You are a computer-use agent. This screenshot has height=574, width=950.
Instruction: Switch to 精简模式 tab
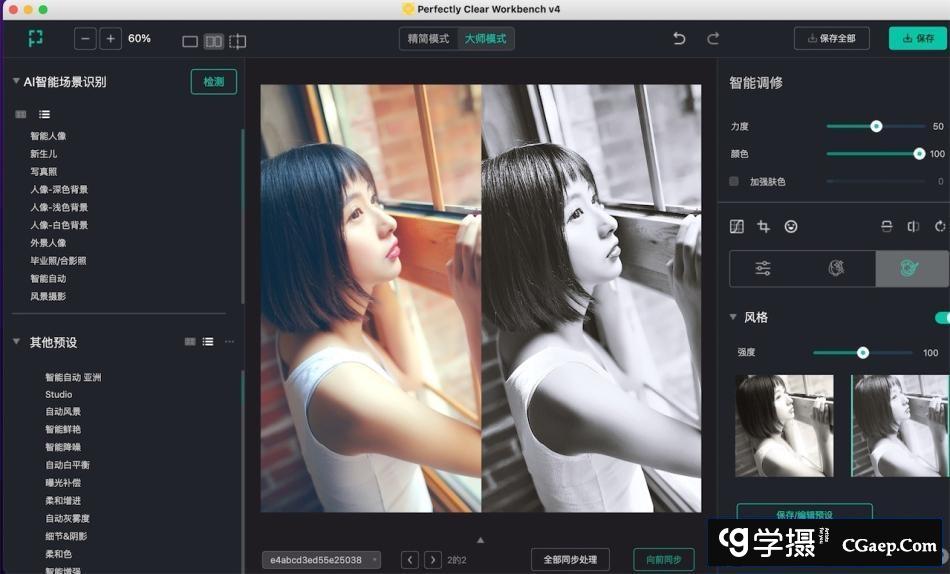point(428,39)
